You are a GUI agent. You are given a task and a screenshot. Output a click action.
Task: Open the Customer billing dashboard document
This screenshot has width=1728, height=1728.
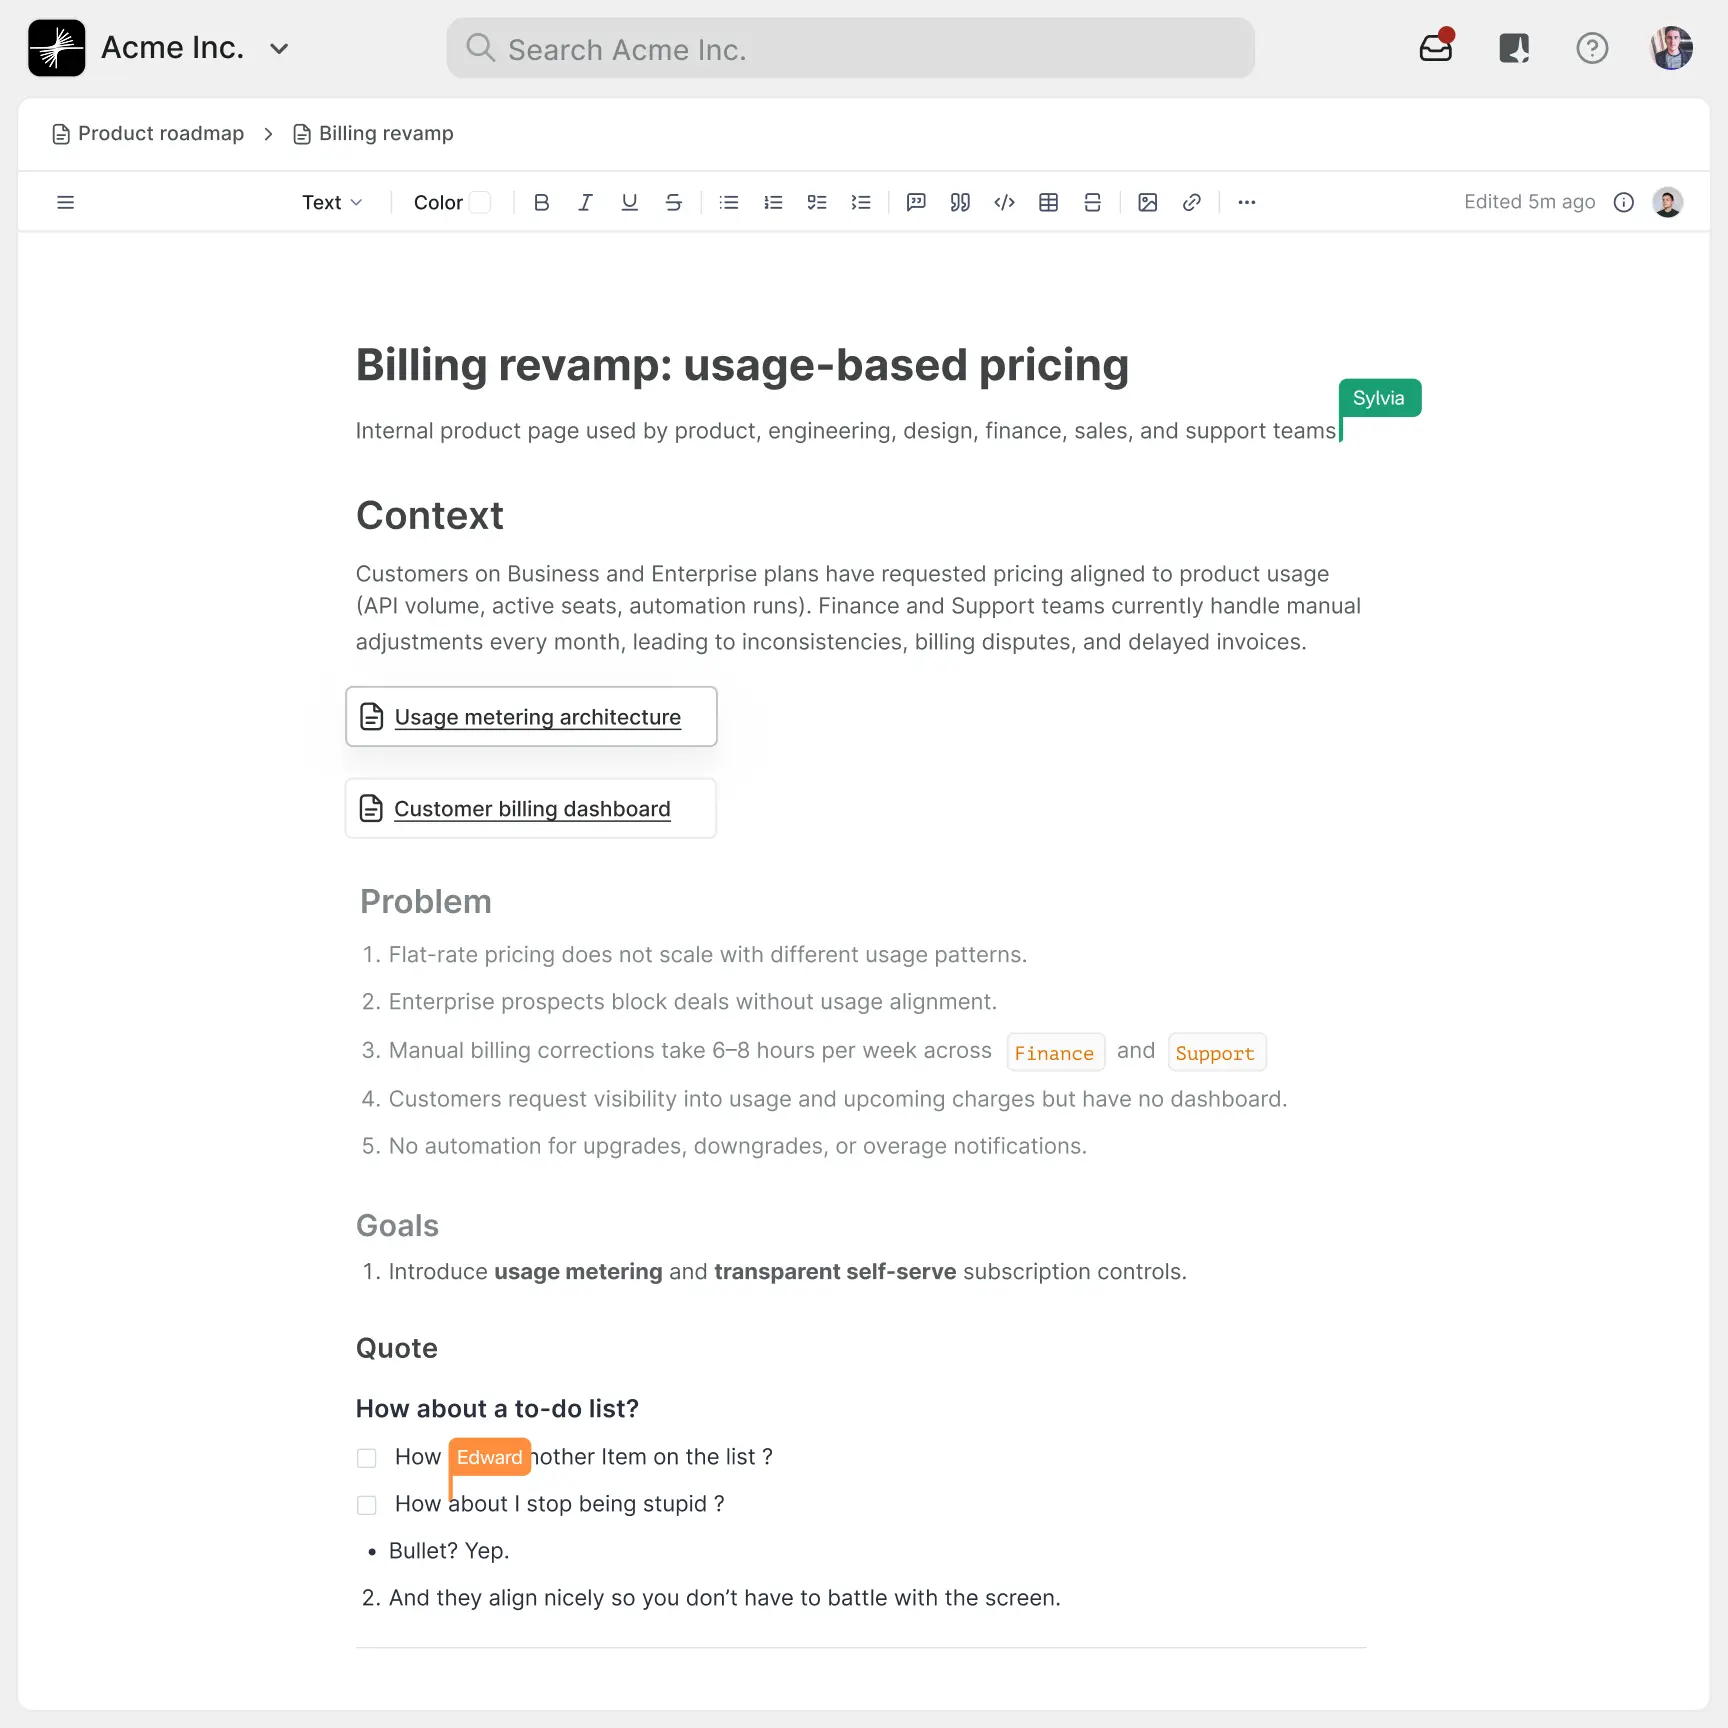532,808
